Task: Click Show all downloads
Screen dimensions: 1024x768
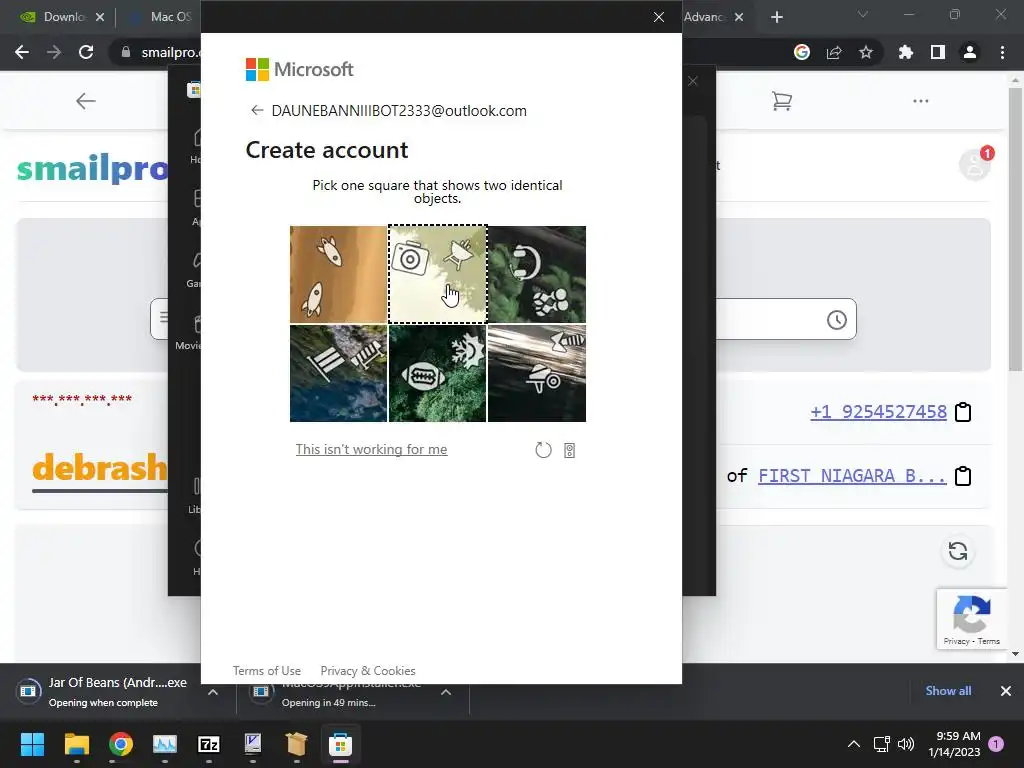Action: click(x=948, y=691)
